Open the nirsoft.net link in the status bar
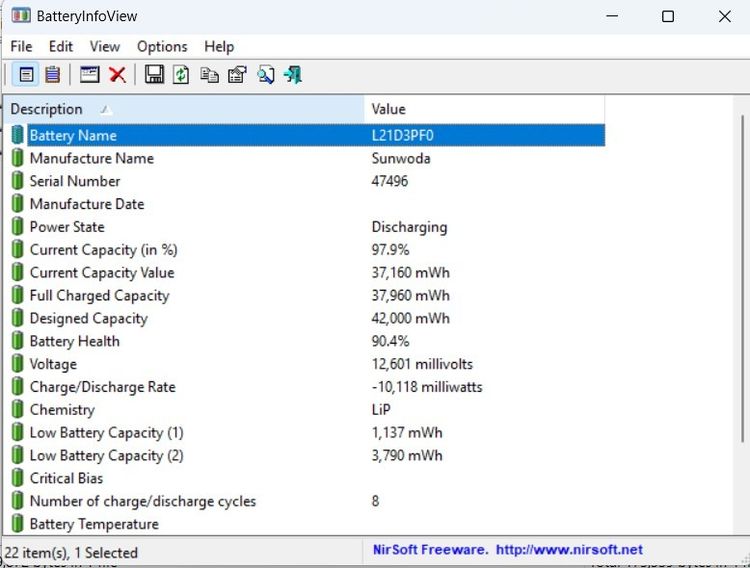 (x=569, y=550)
